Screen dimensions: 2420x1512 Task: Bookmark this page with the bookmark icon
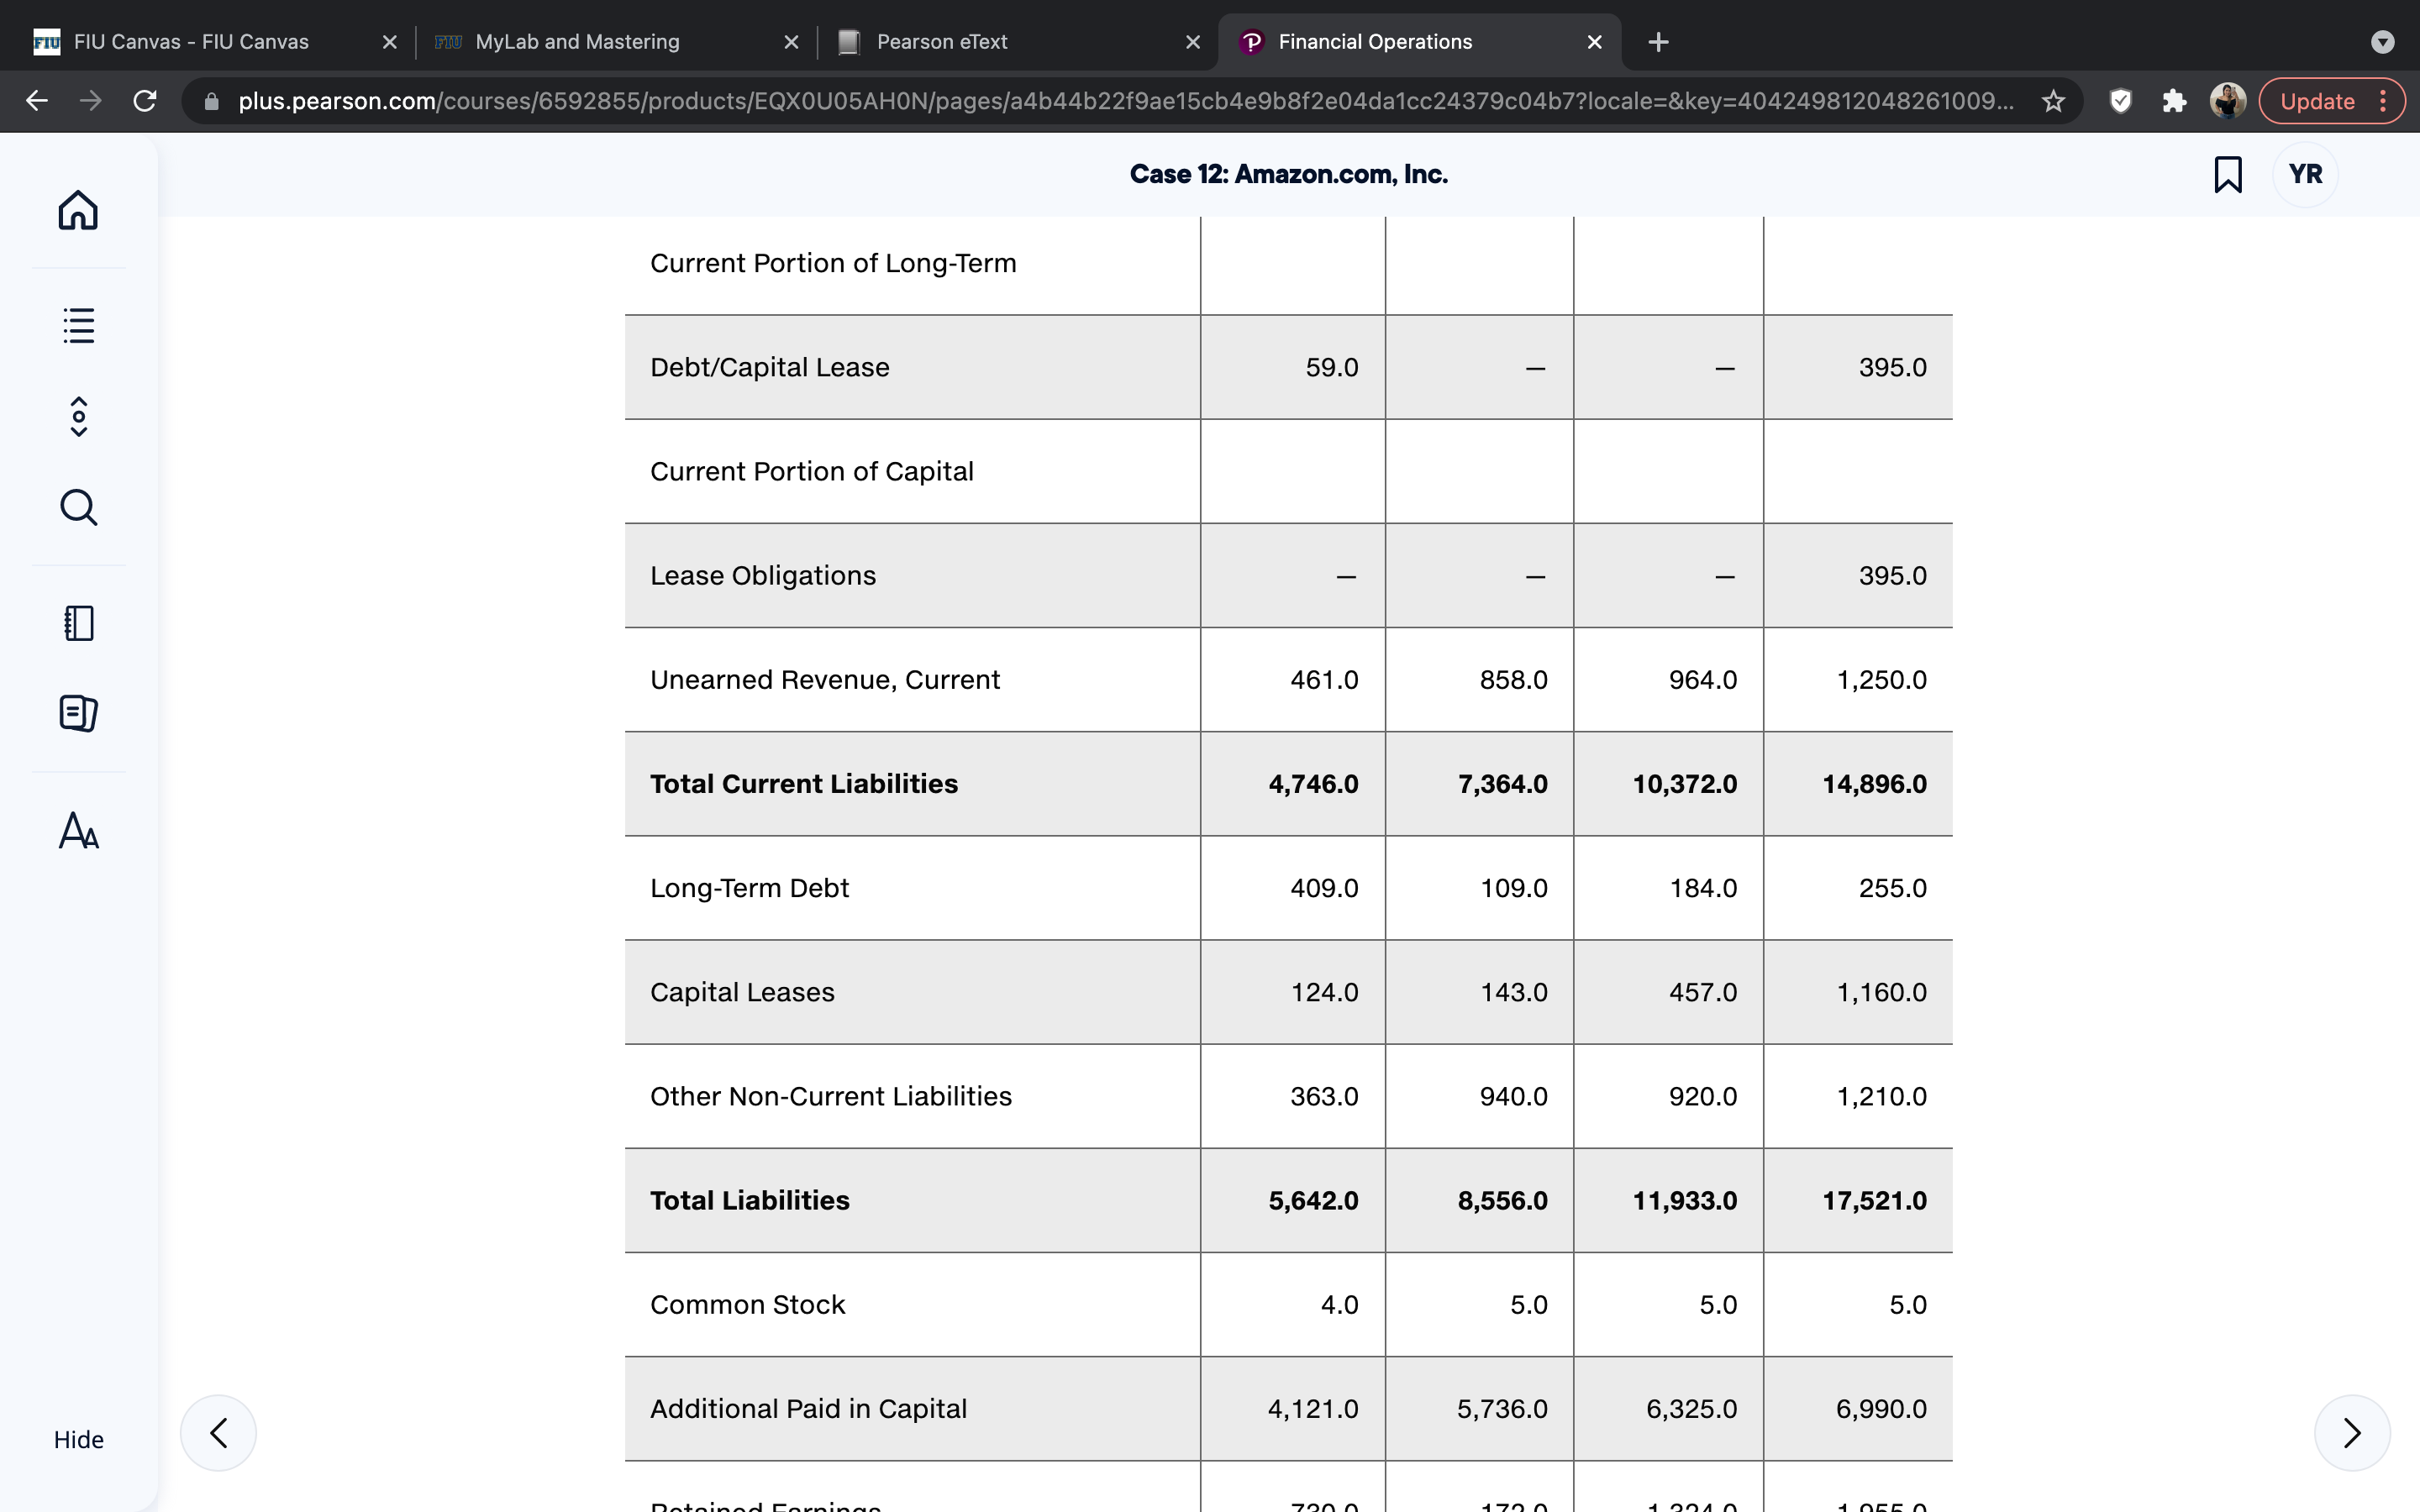pyautogui.click(x=2227, y=174)
